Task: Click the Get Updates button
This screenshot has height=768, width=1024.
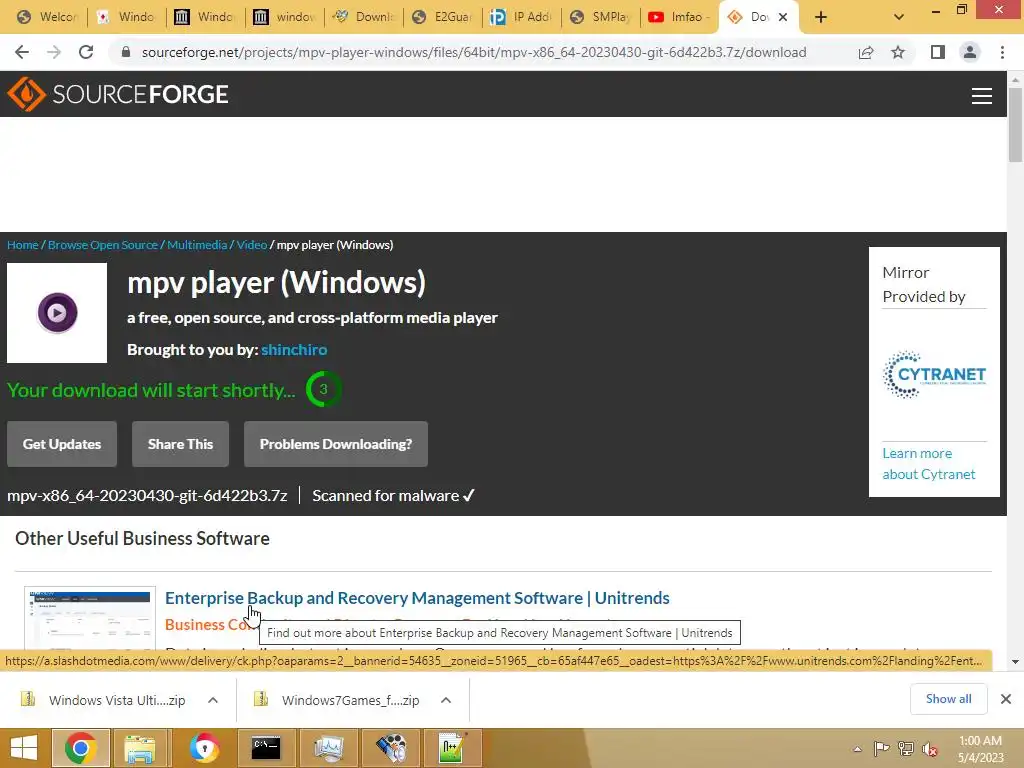Action: (x=62, y=444)
